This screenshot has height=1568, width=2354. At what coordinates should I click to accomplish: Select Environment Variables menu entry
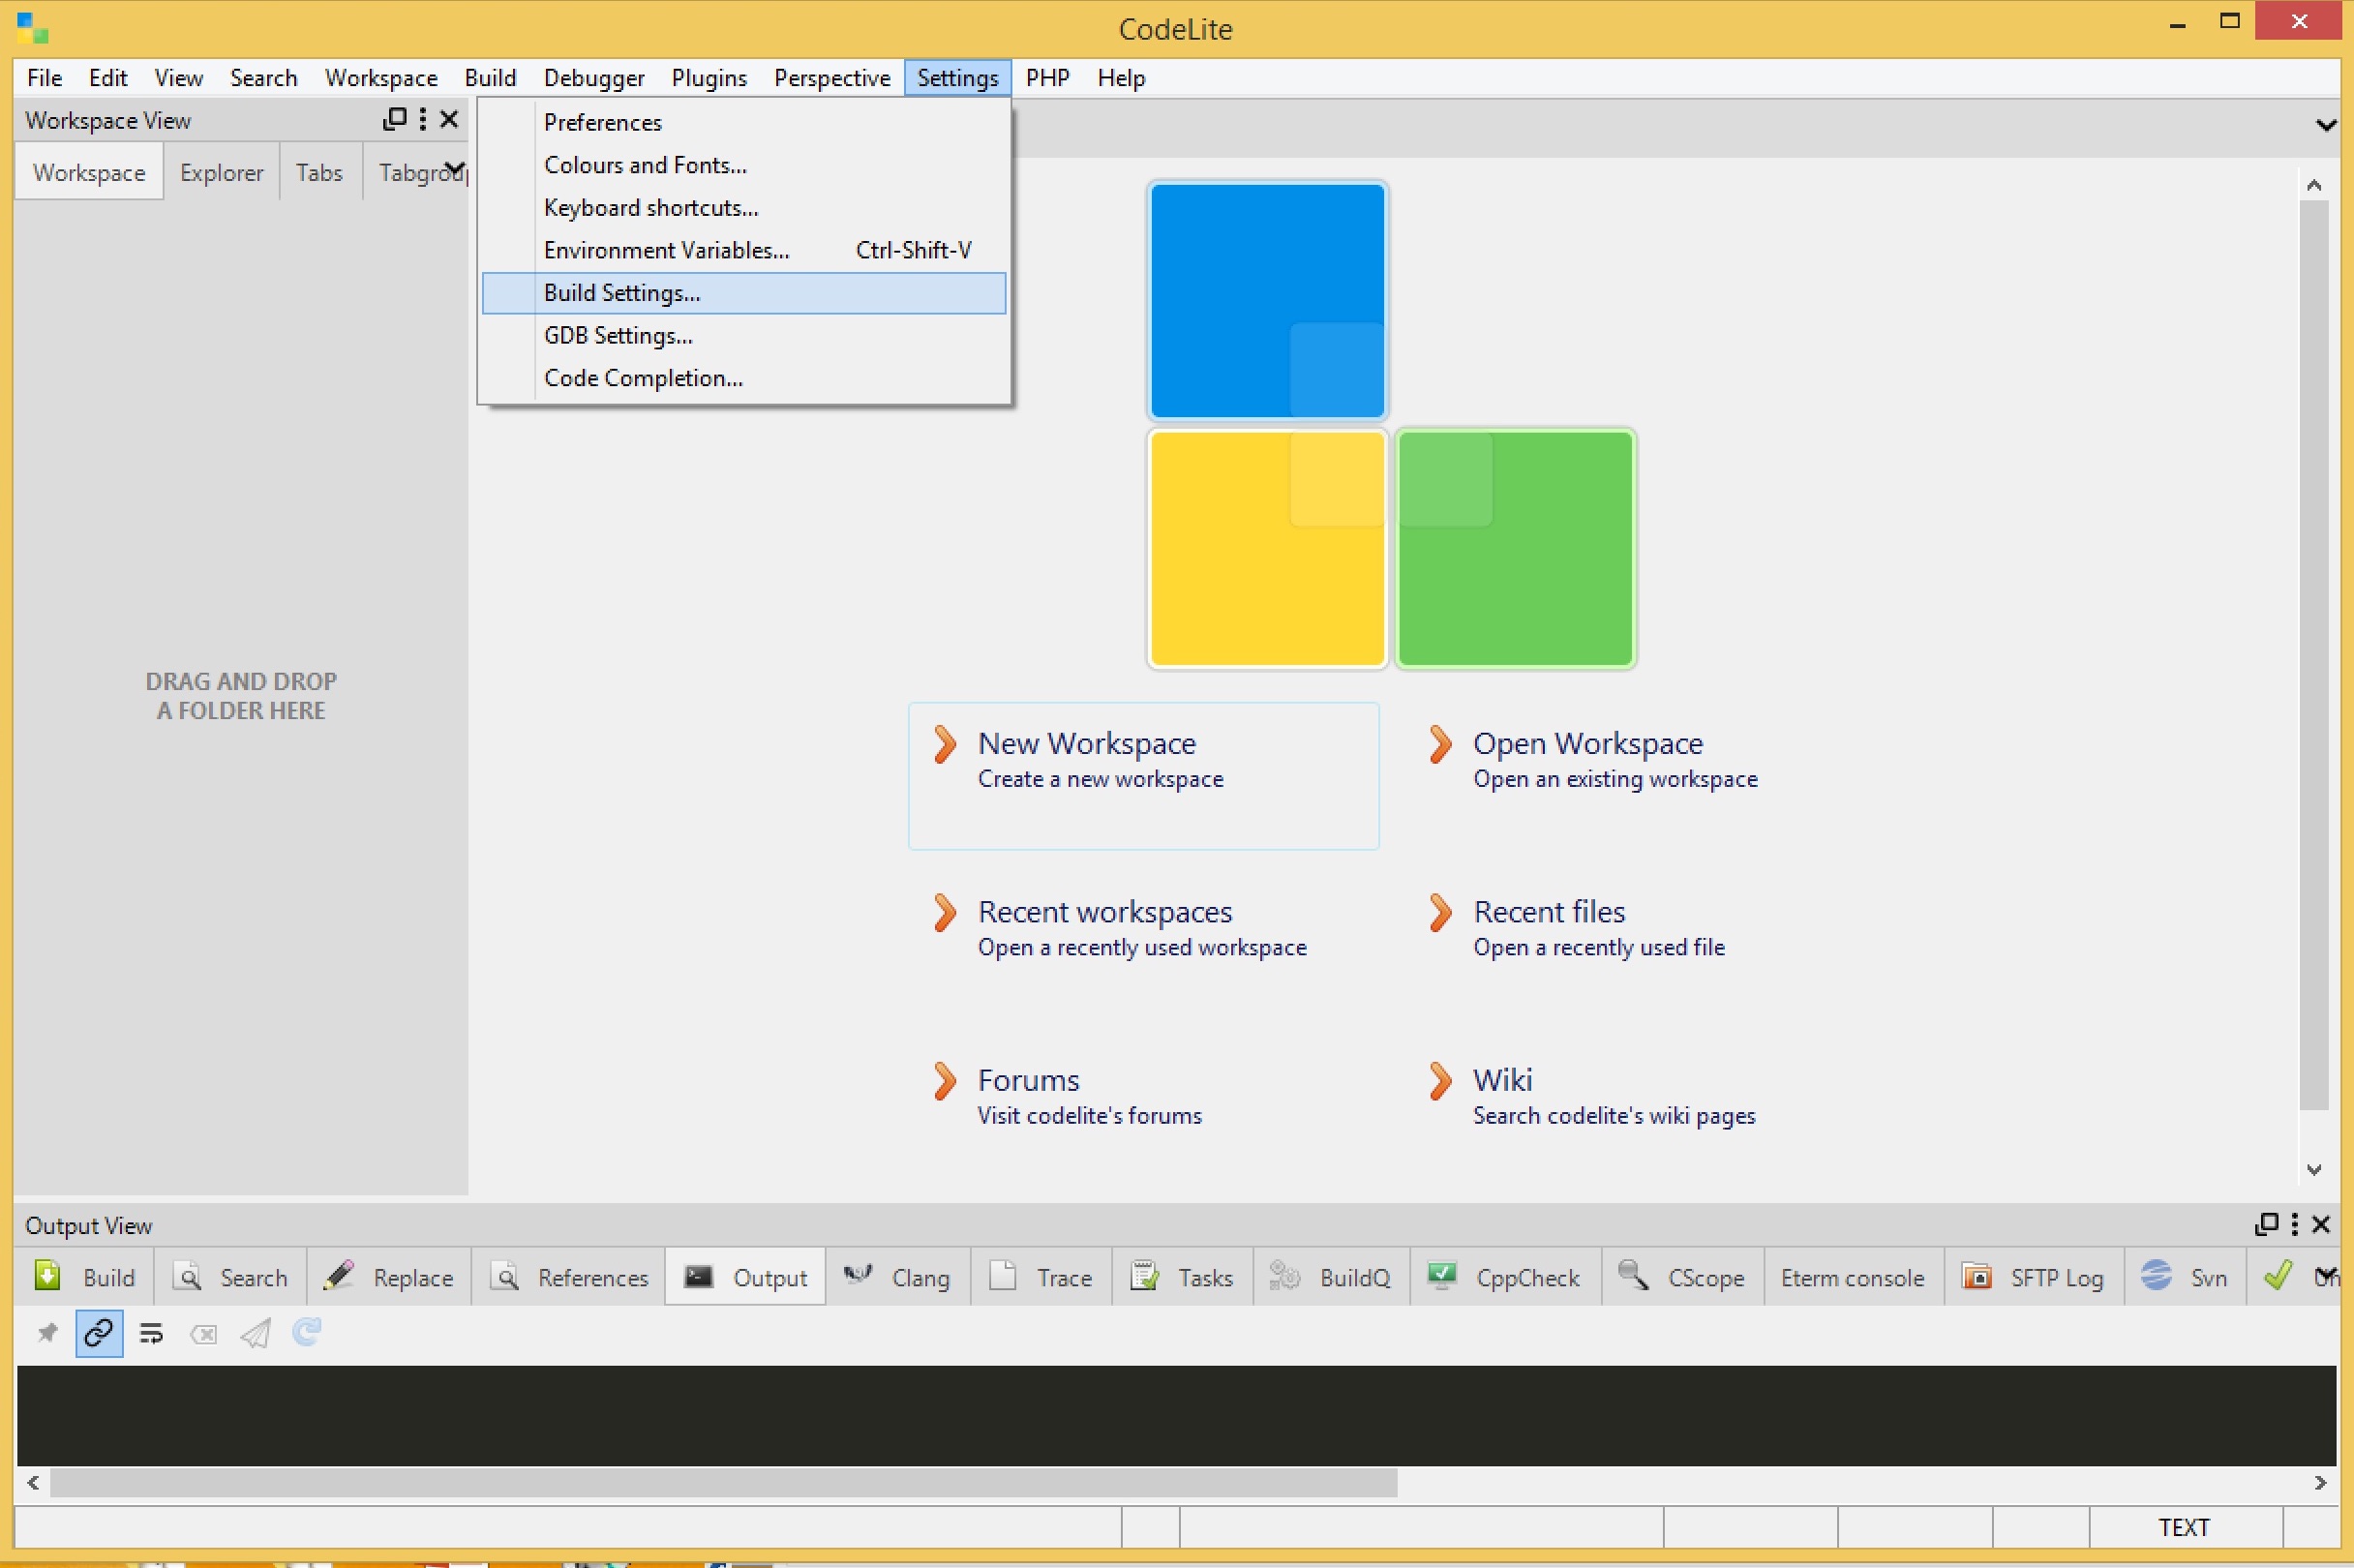pos(744,250)
